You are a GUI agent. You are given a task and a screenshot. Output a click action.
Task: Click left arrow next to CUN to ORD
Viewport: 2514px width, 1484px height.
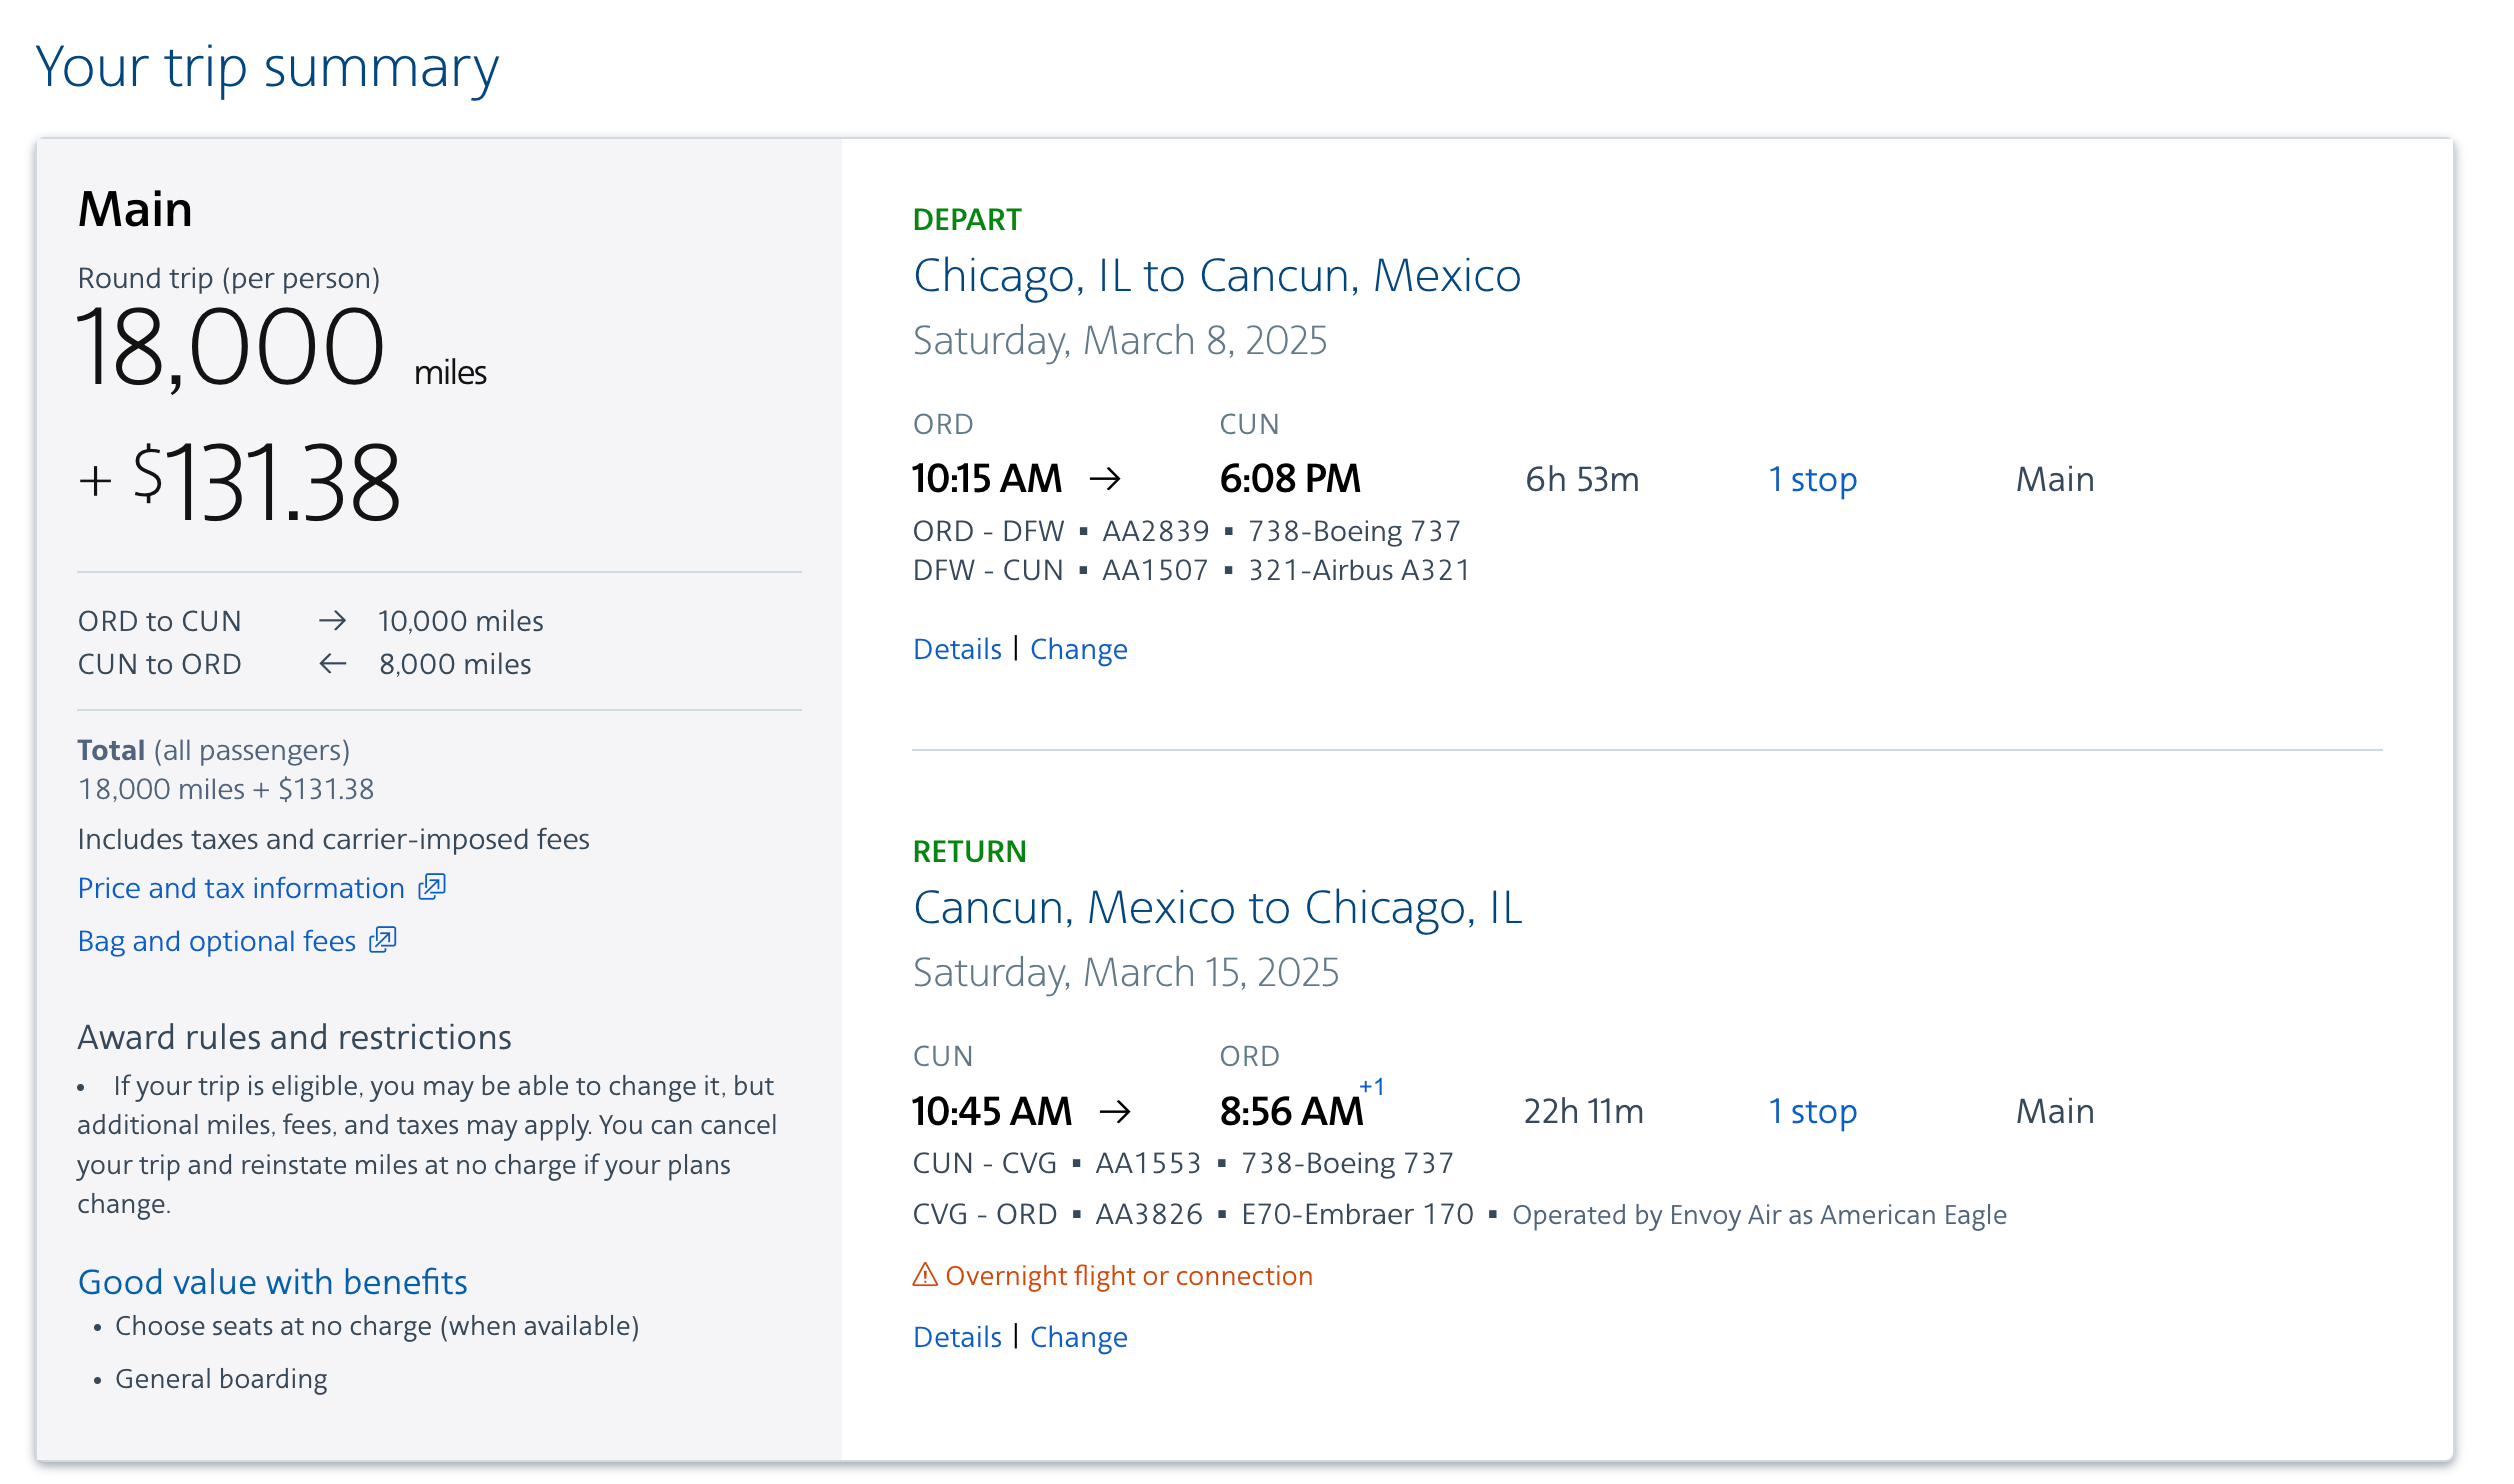pyautogui.click(x=332, y=664)
